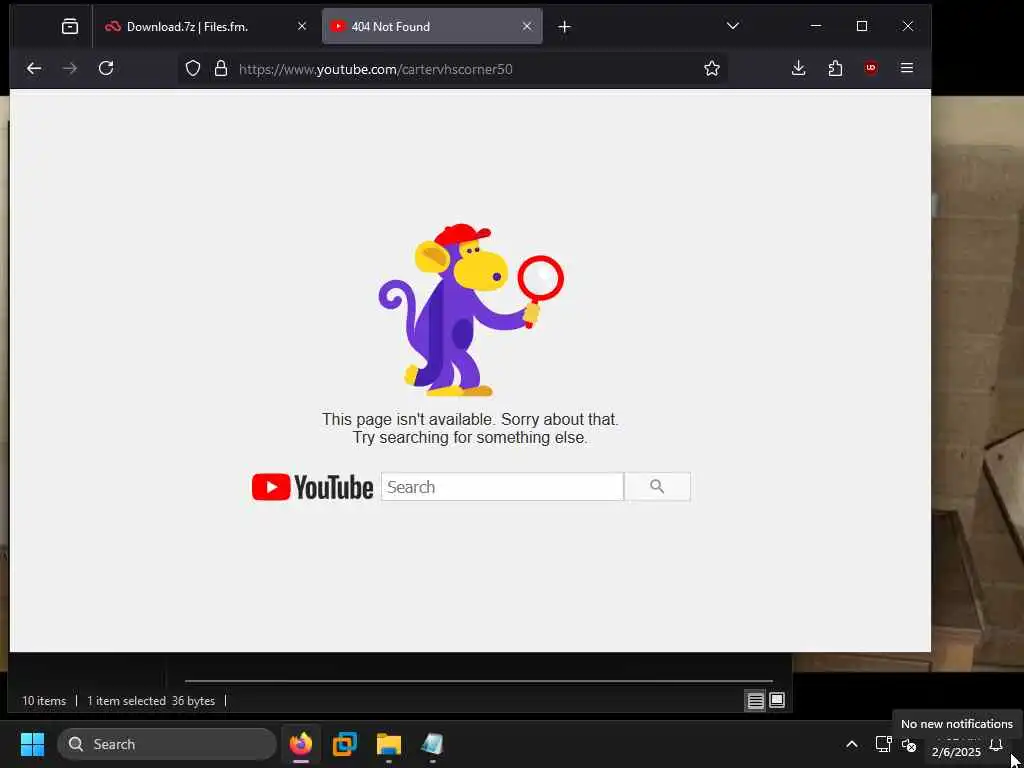Click the monkey with magnifying glass image
Viewport: 1024px width, 768px height.
pos(471,310)
